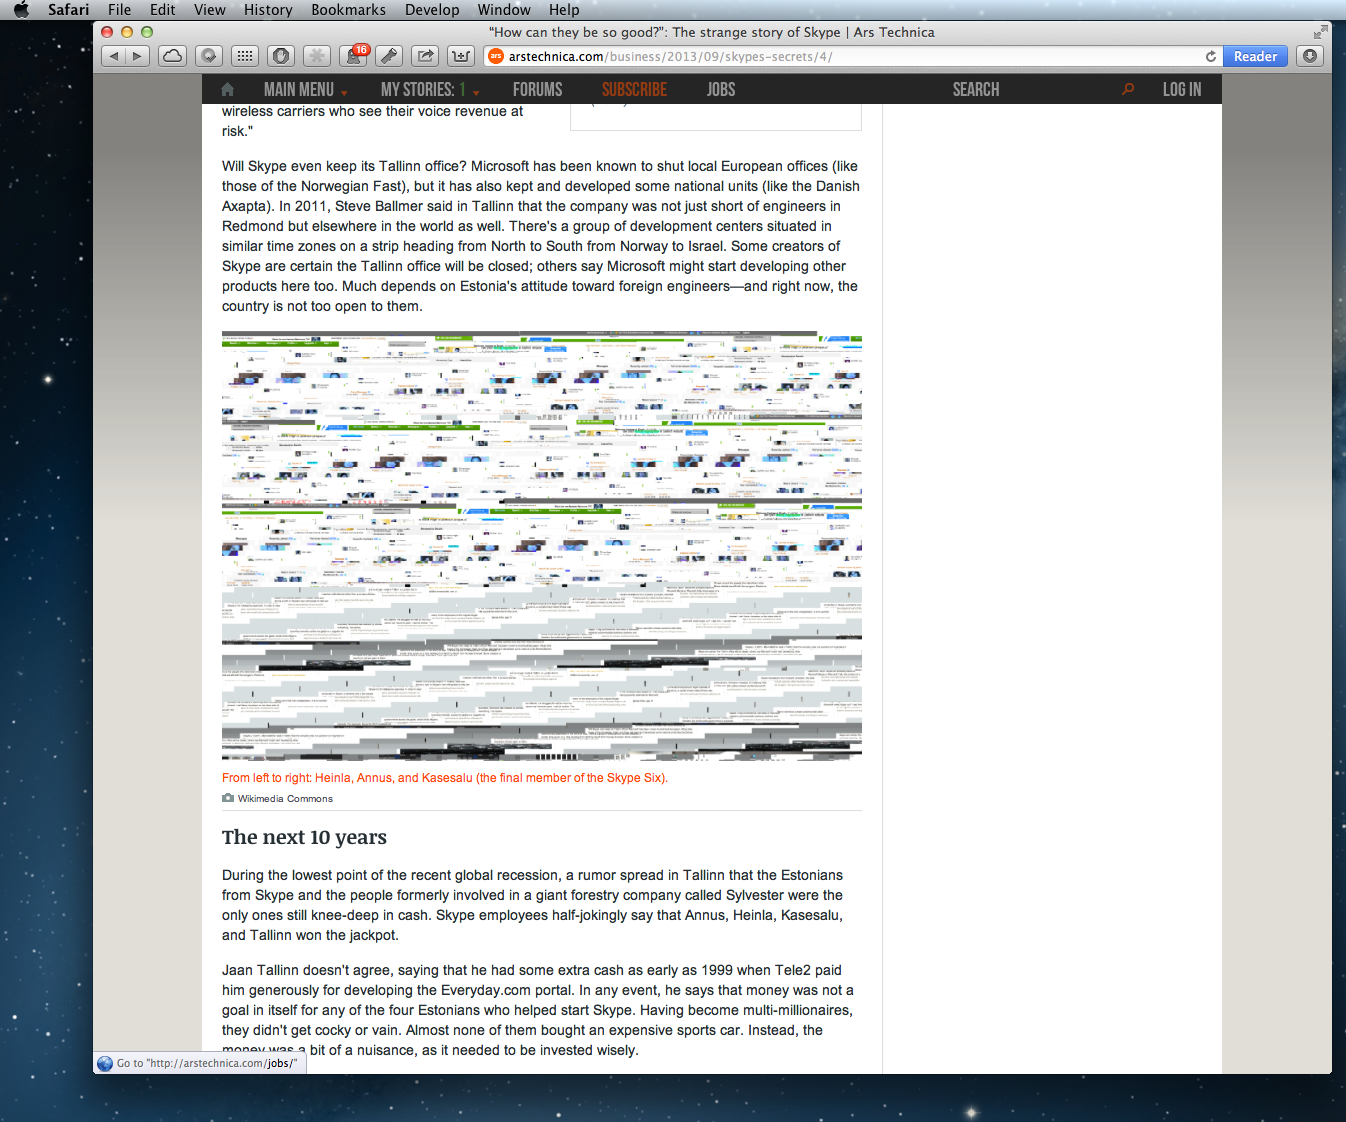This screenshot has height=1122, width=1346.
Task: Open Reader view
Action: [x=1255, y=57]
